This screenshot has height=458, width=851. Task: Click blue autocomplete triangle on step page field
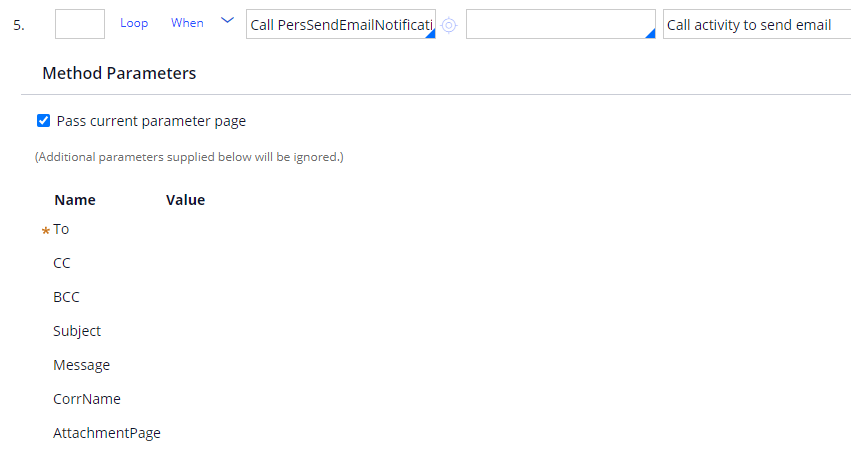click(651, 34)
